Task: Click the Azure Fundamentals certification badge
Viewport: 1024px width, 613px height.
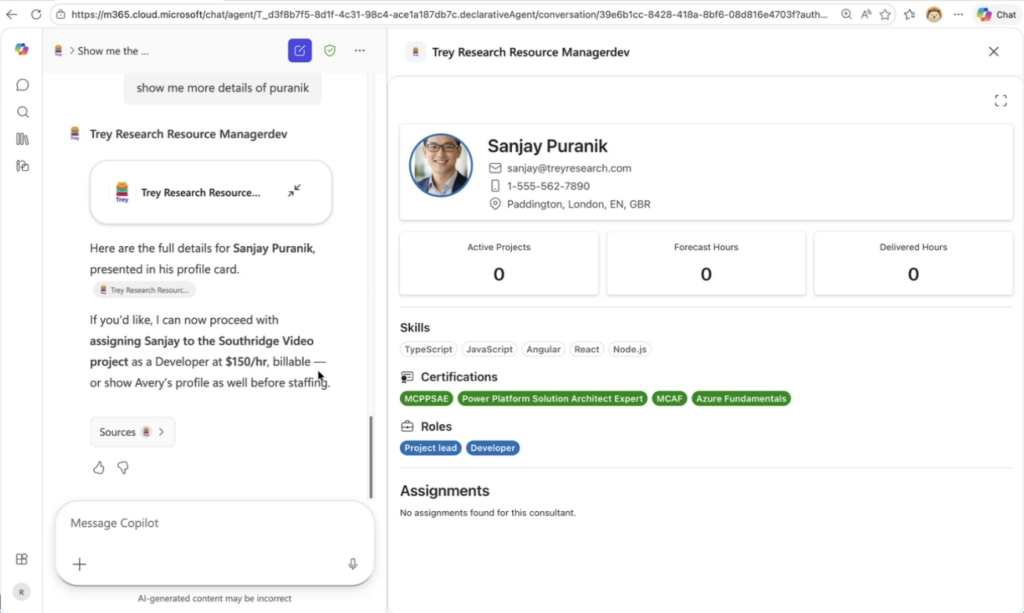Action: point(741,398)
